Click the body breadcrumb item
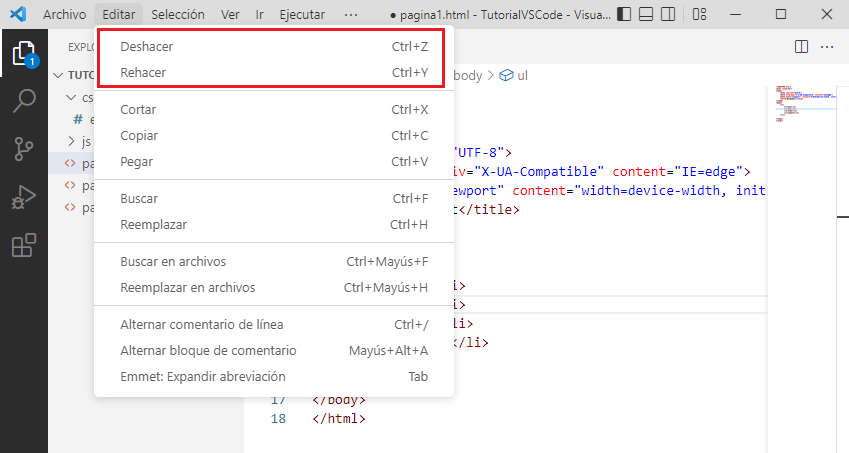Viewport: 849px width, 453px height. point(468,75)
